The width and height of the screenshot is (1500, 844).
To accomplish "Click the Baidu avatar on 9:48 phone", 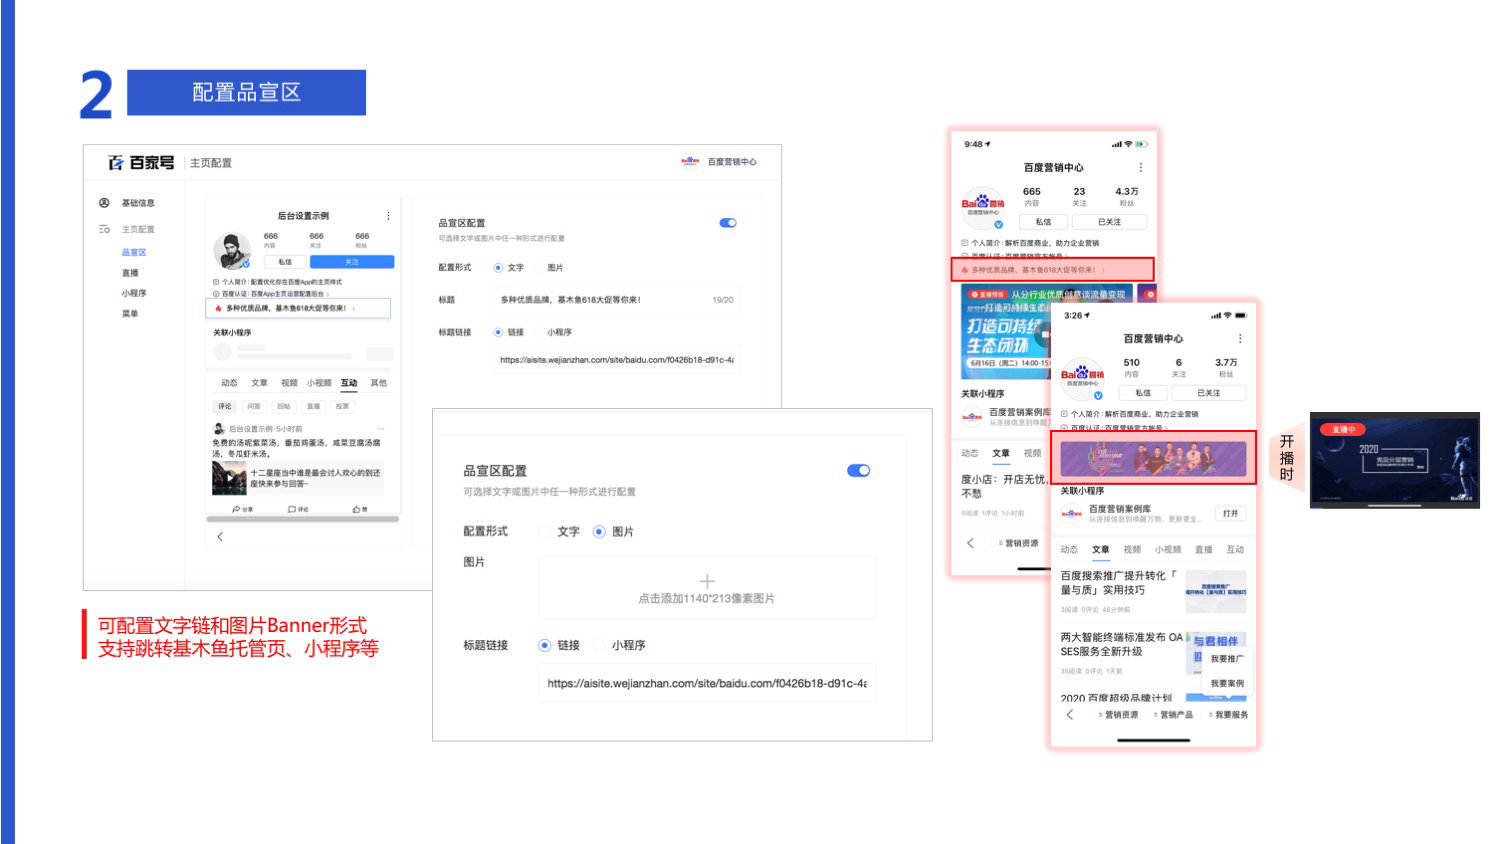I will [982, 206].
